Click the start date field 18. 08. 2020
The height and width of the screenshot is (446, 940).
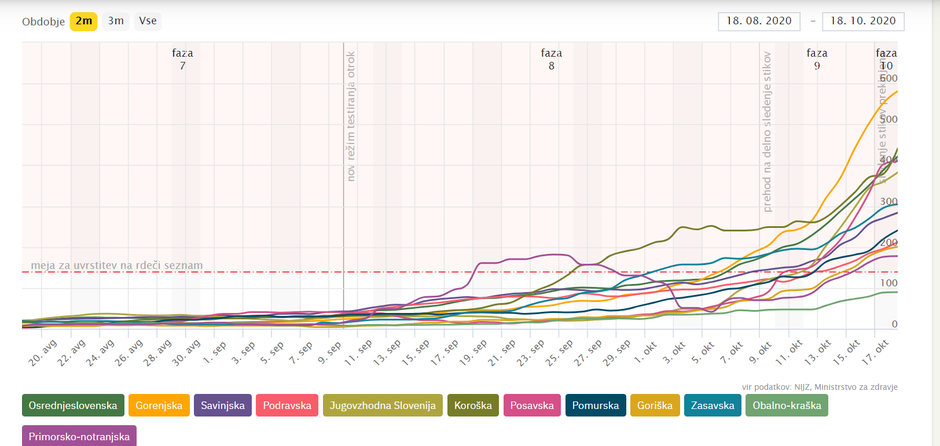click(x=759, y=22)
